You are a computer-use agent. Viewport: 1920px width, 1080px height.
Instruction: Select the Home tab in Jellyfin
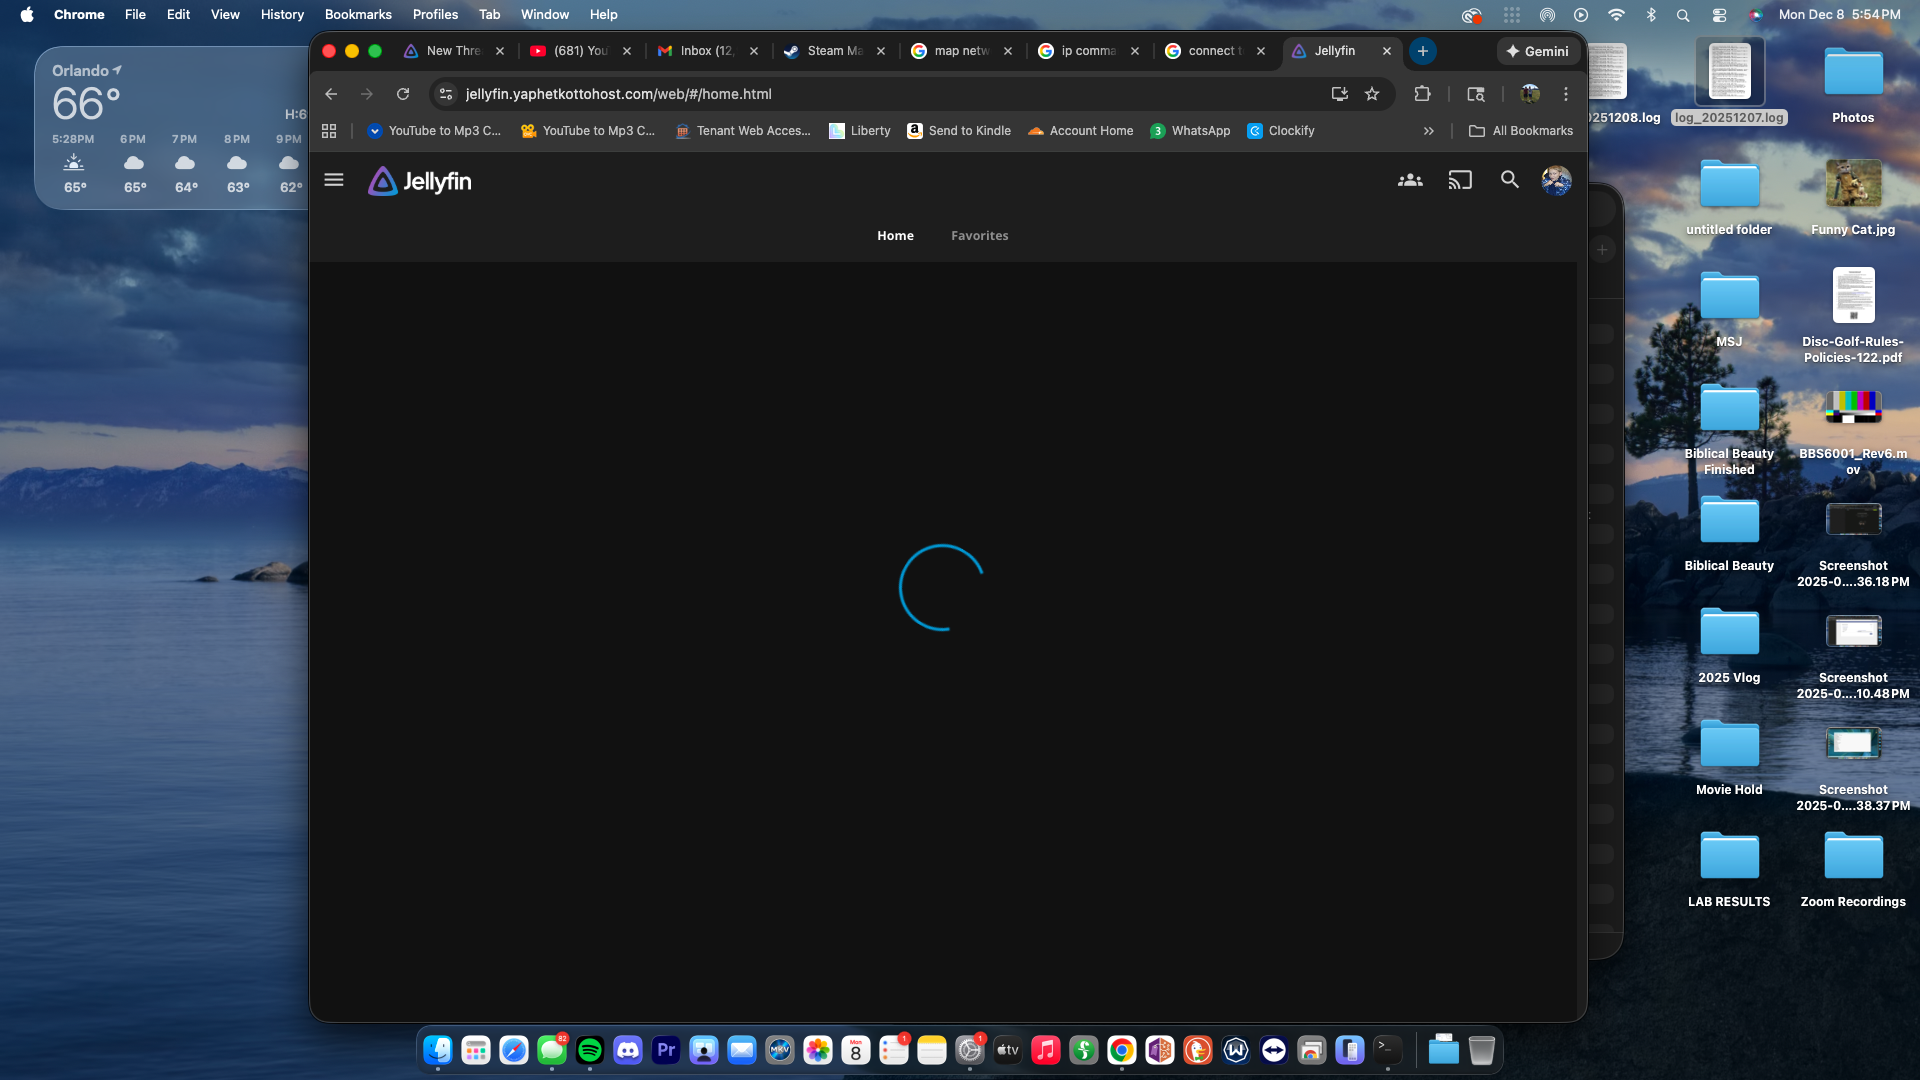(x=895, y=236)
